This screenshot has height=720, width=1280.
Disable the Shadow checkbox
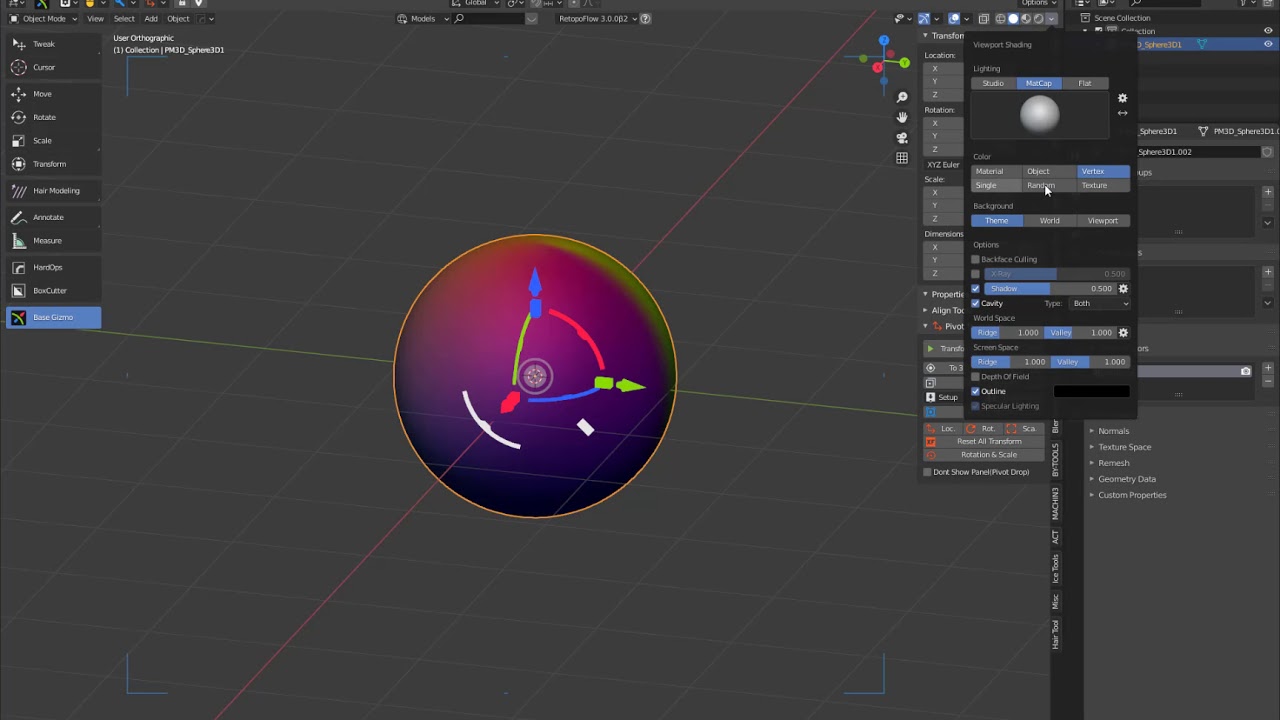pyautogui.click(x=976, y=289)
